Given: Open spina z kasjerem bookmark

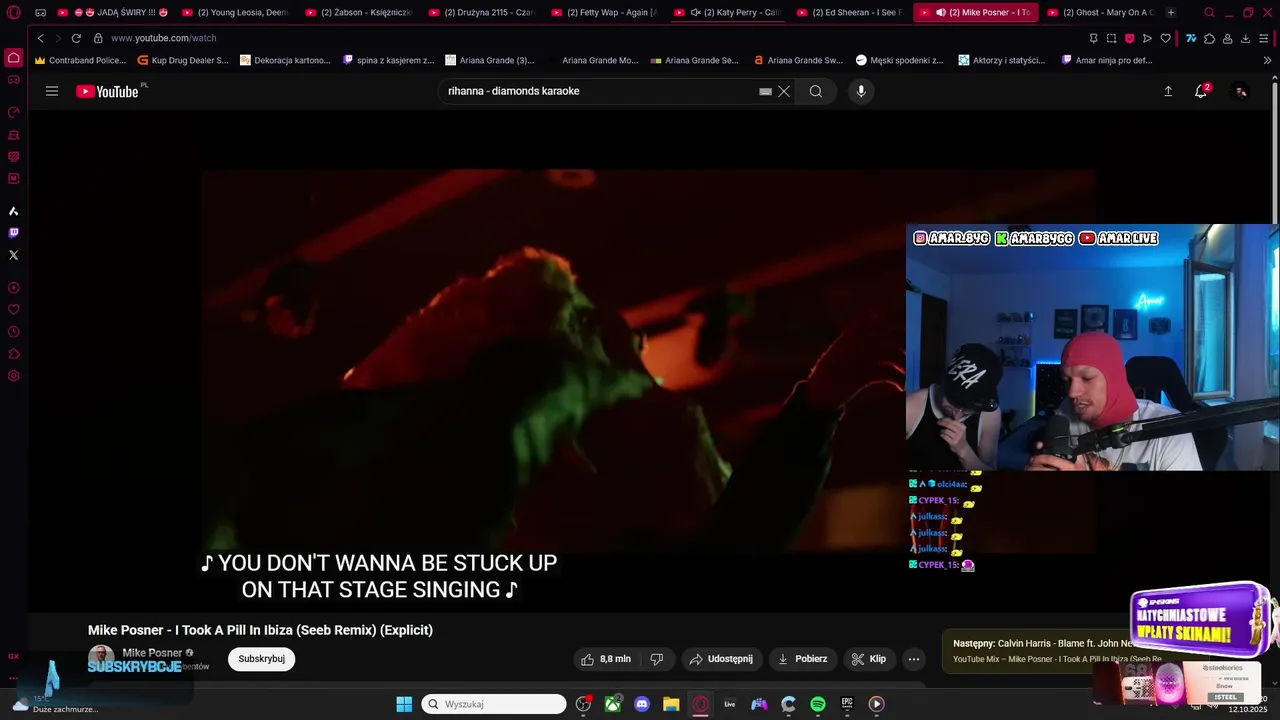Looking at the screenshot, I should (x=388, y=60).
